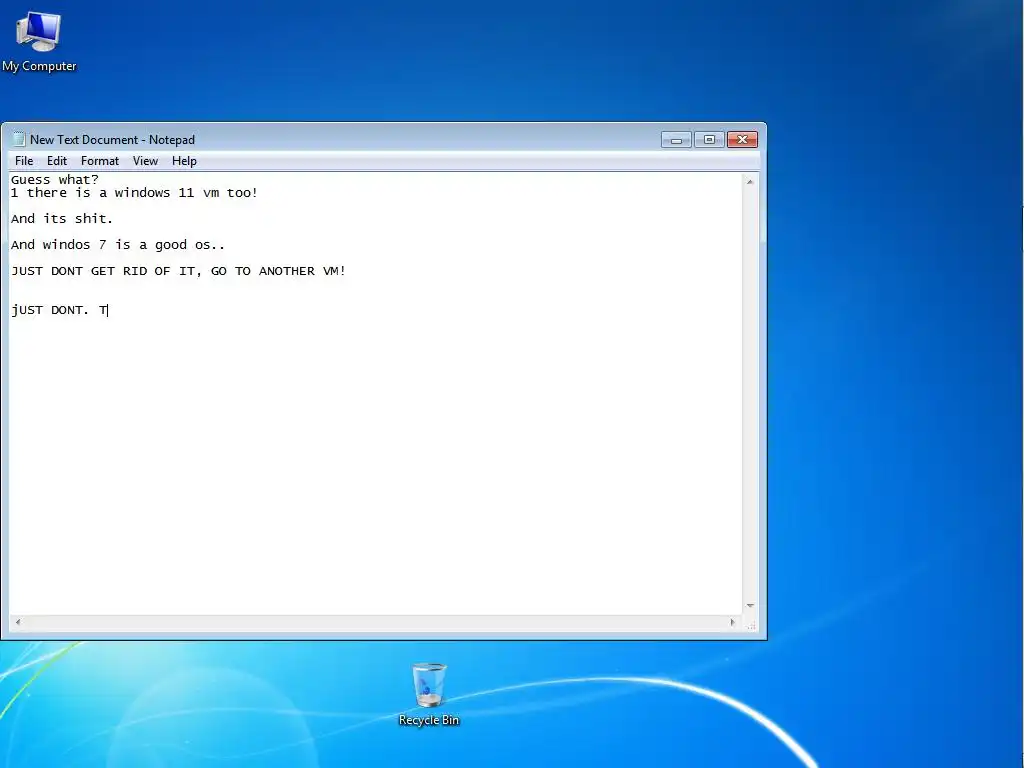This screenshot has width=1024, height=768.
Task: Click the horizontal scrollbar left arrow
Action: coord(18,622)
